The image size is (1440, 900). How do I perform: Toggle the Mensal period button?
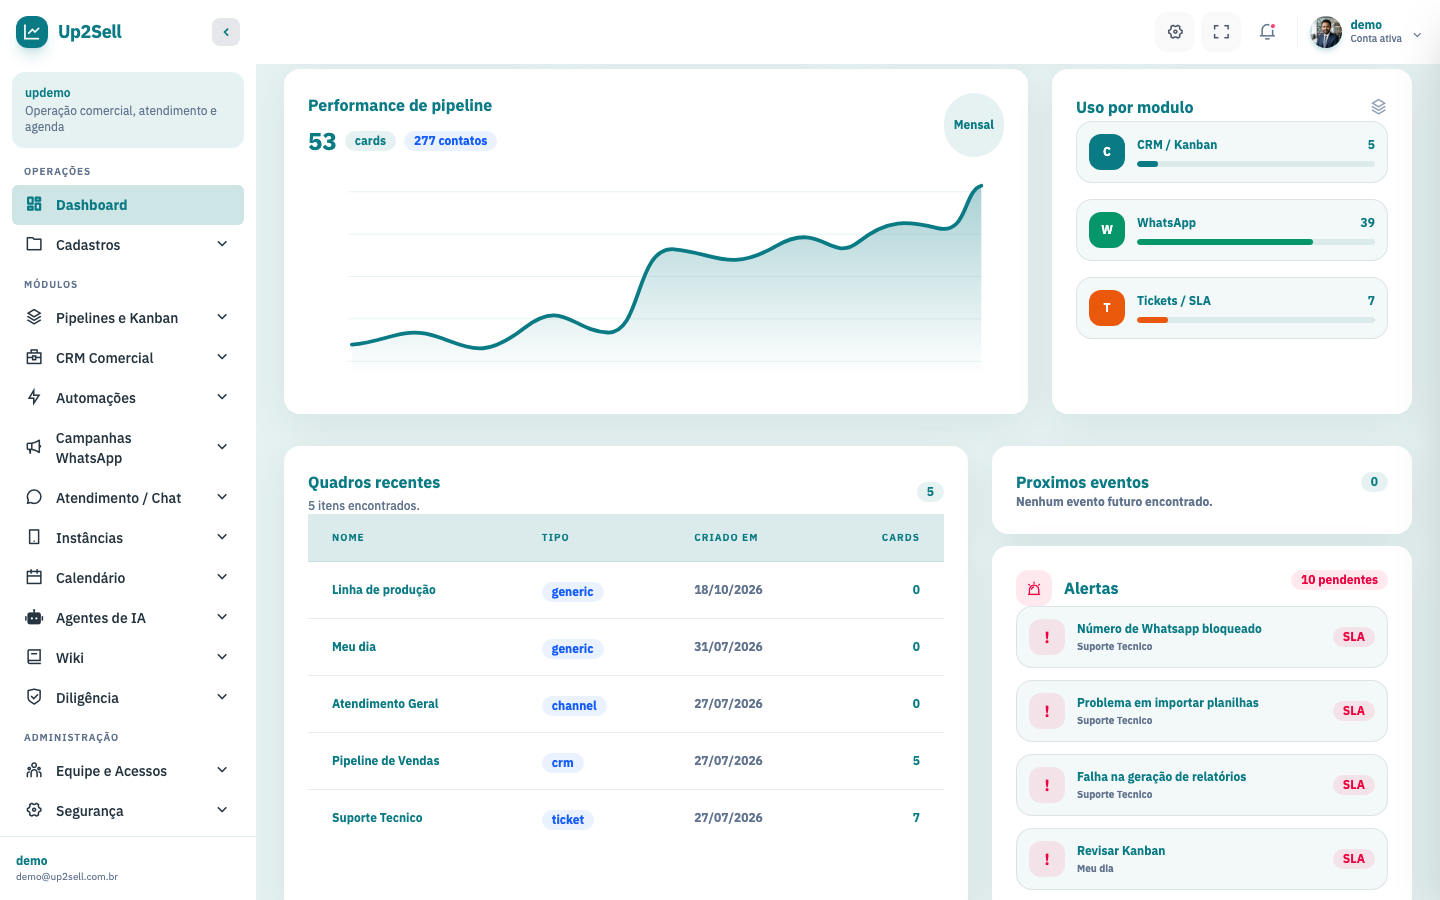coord(974,125)
